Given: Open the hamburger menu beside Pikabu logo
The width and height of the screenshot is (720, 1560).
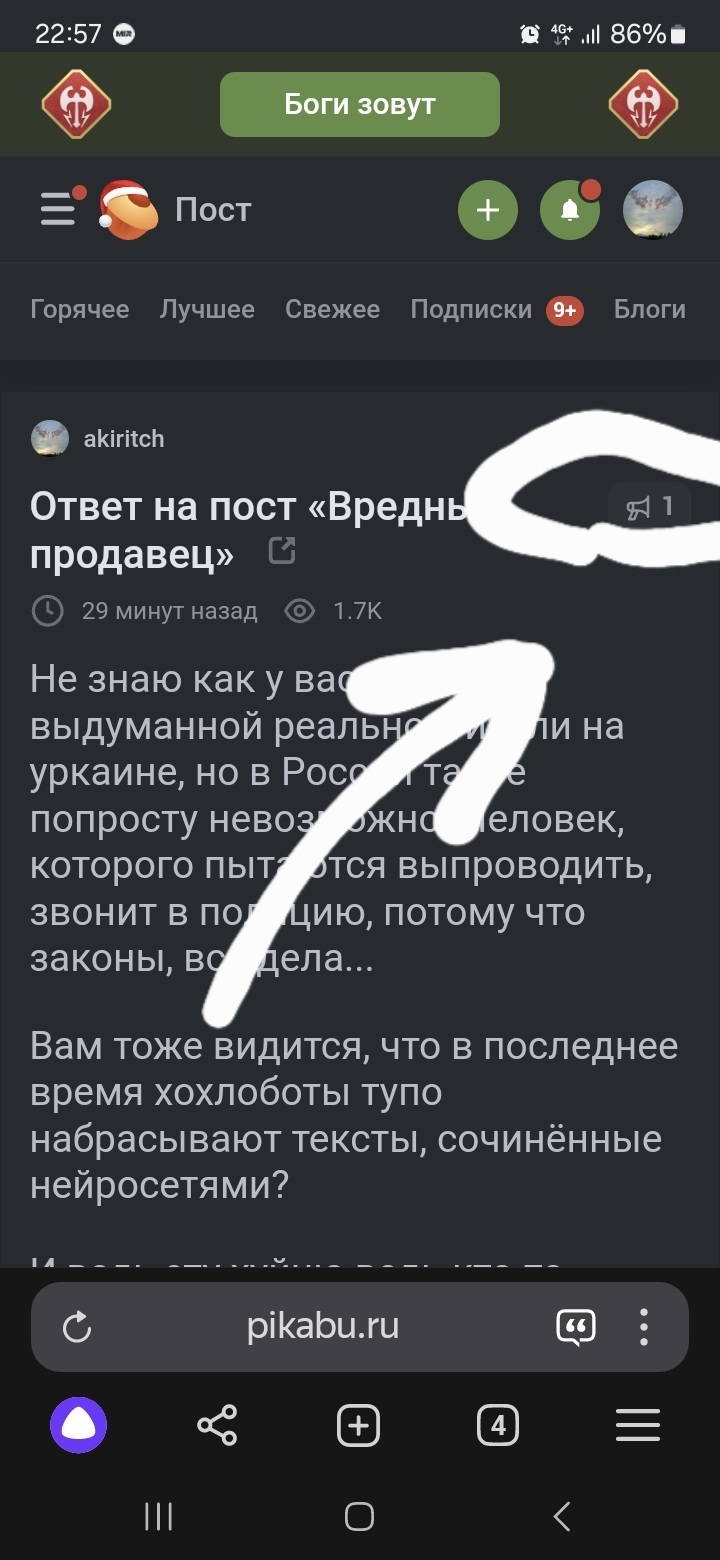Looking at the screenshot, I should (x=59, y=208).
